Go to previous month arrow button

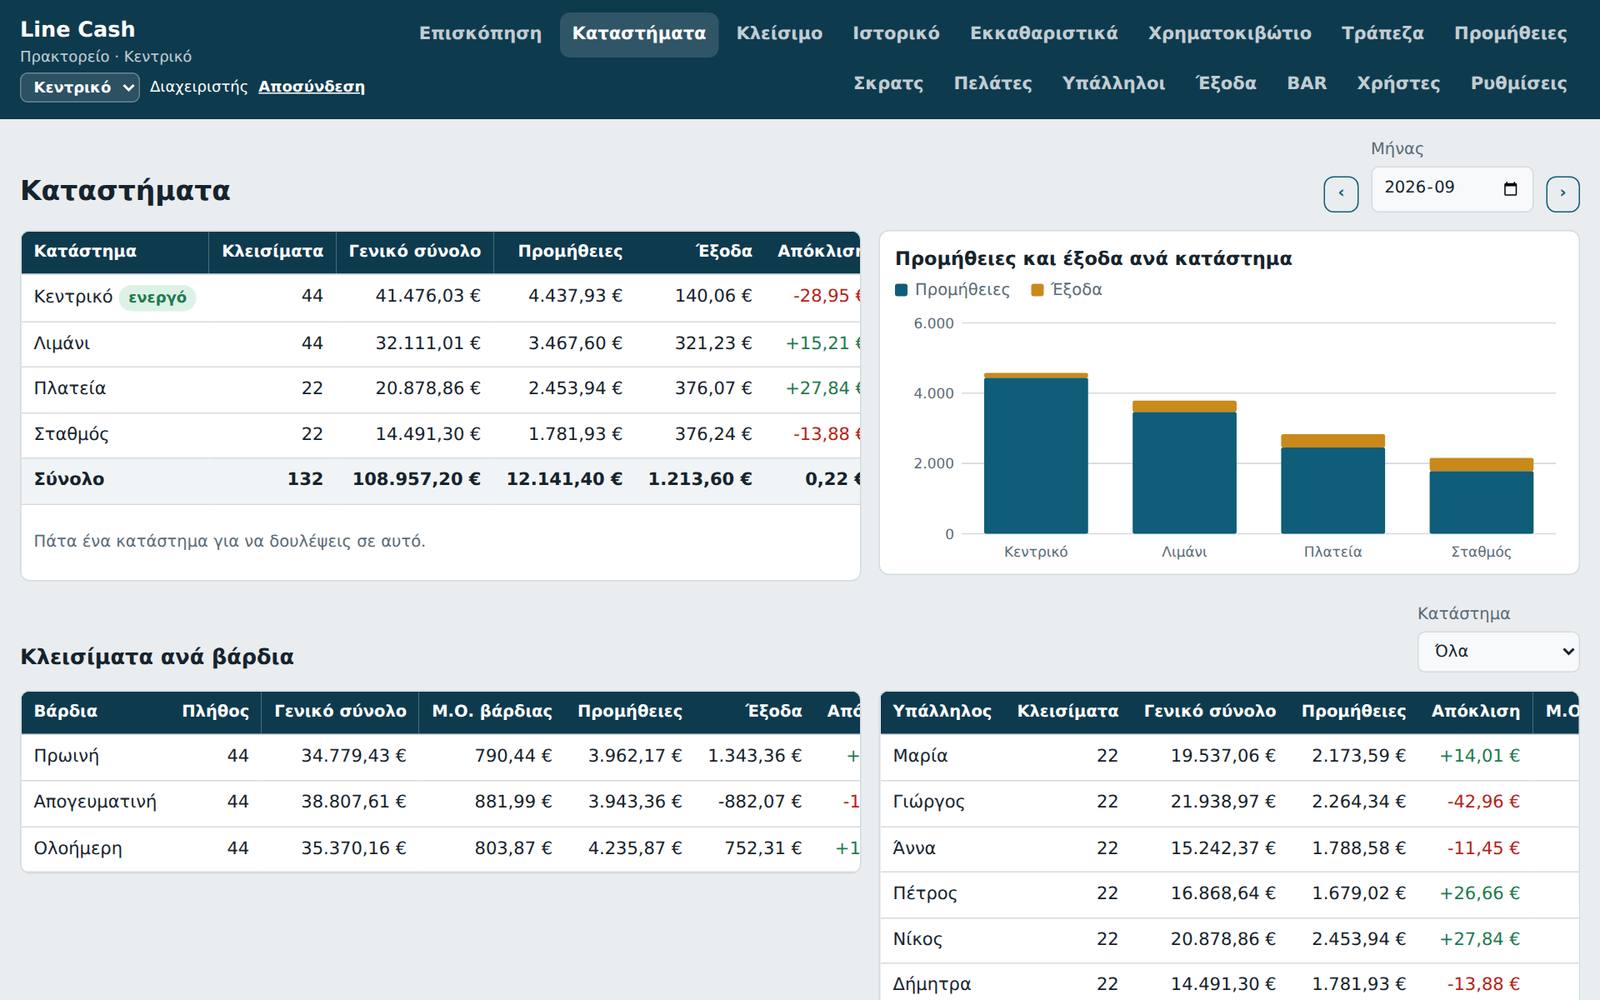[1341, 194]
